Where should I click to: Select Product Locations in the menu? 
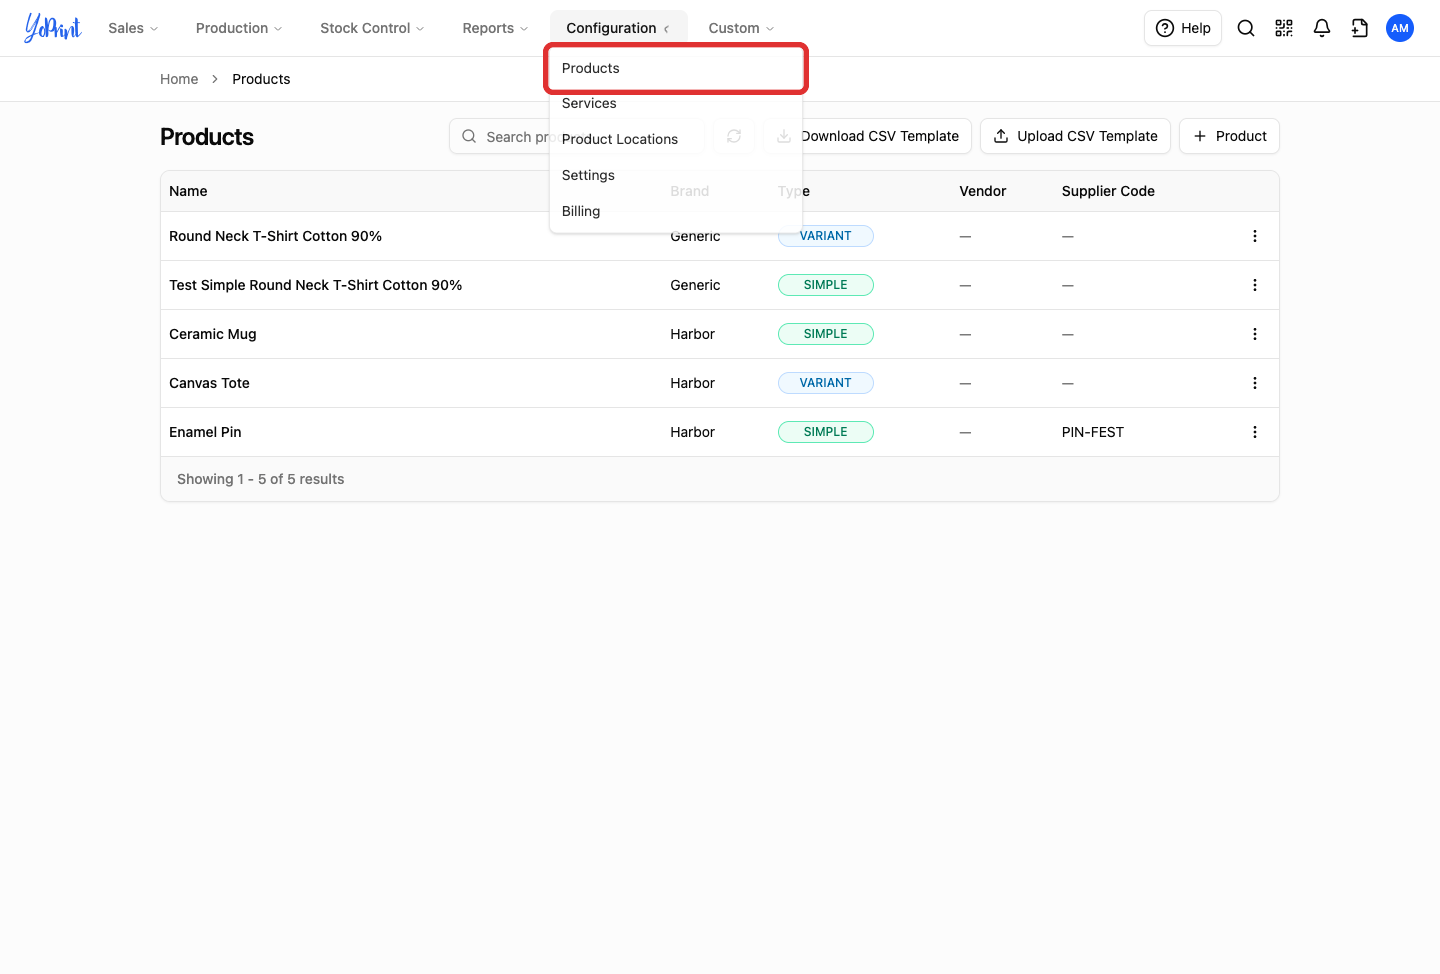[x=676, y=139]
